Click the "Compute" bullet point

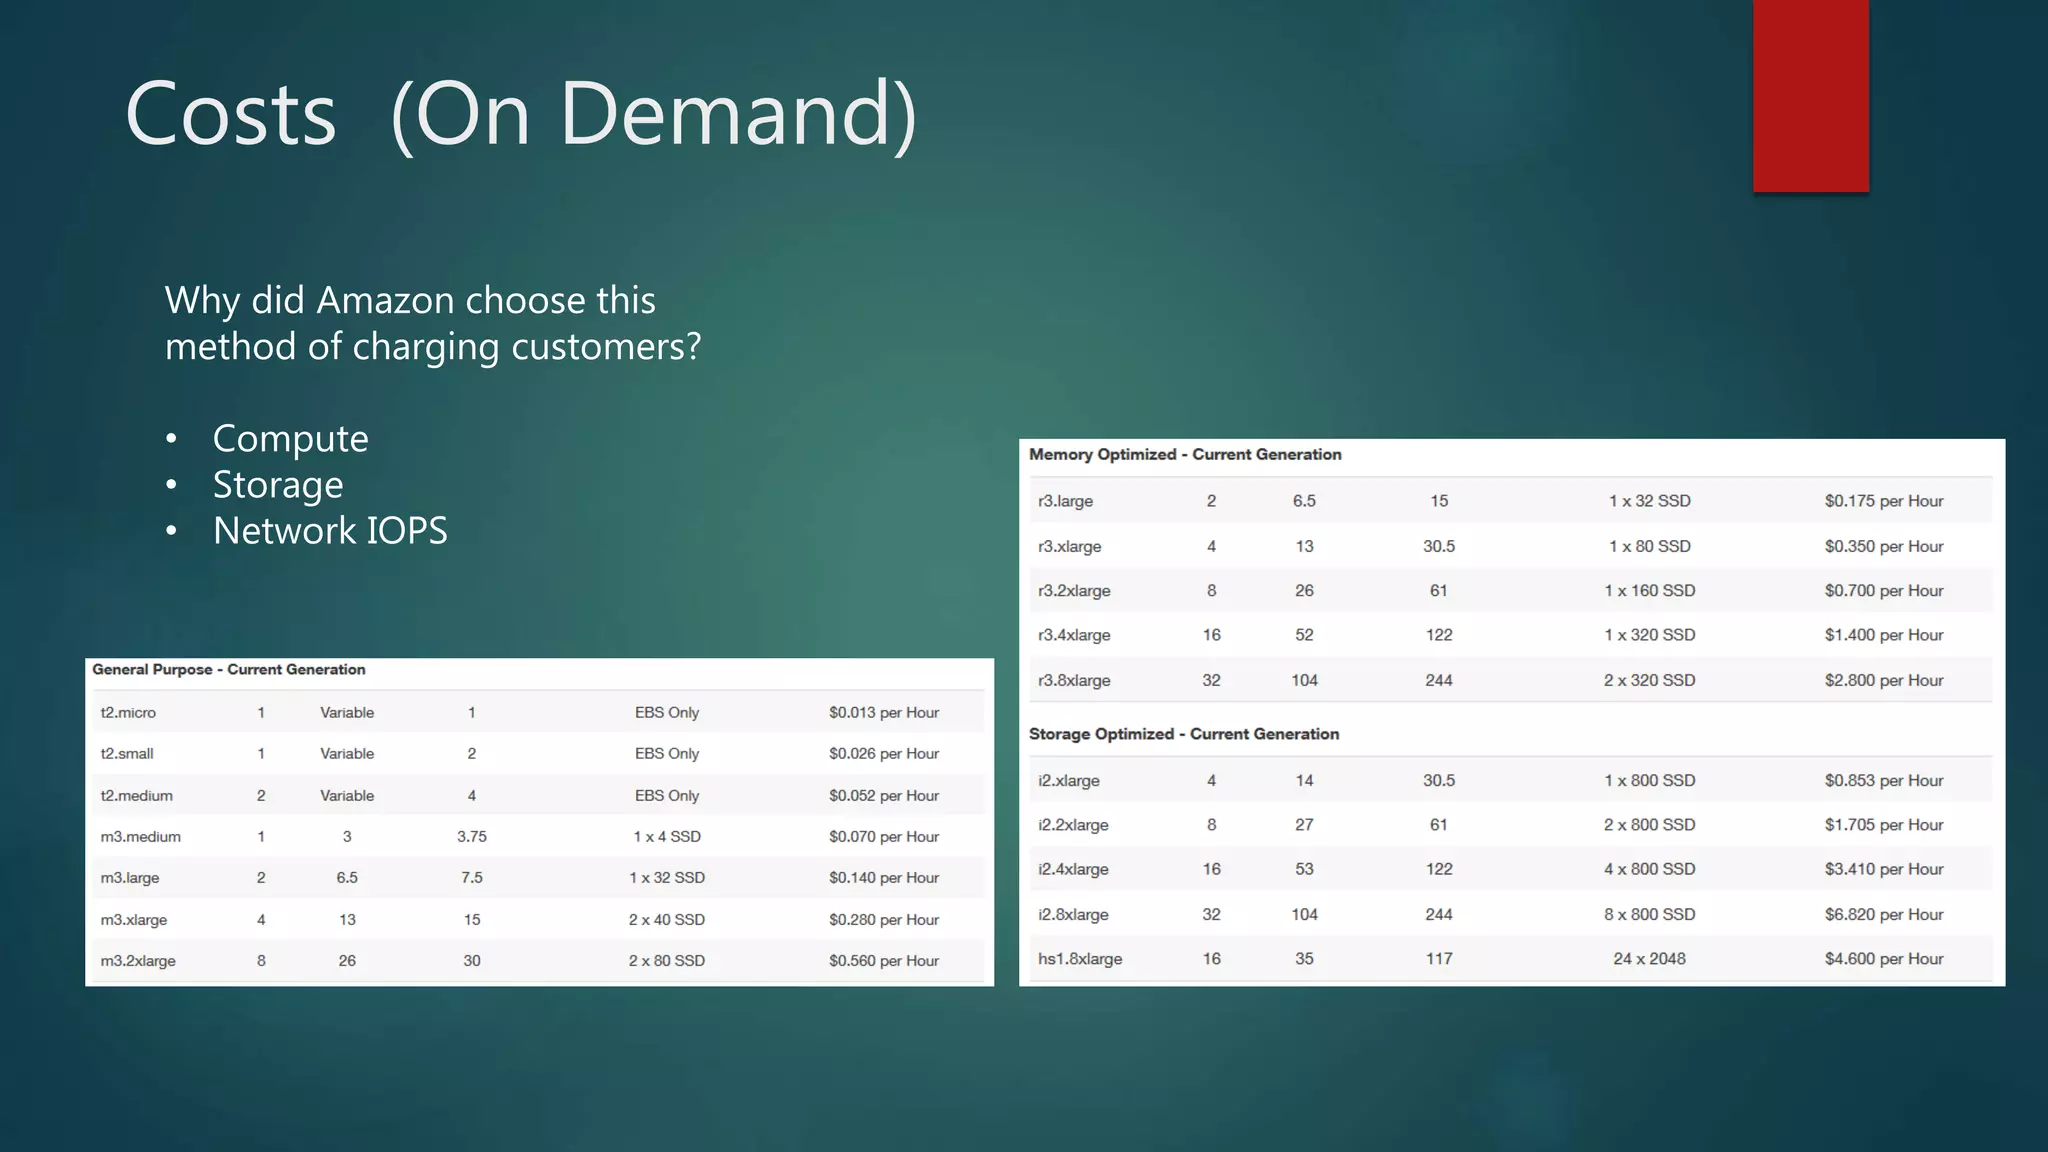[x=290, y=438]
